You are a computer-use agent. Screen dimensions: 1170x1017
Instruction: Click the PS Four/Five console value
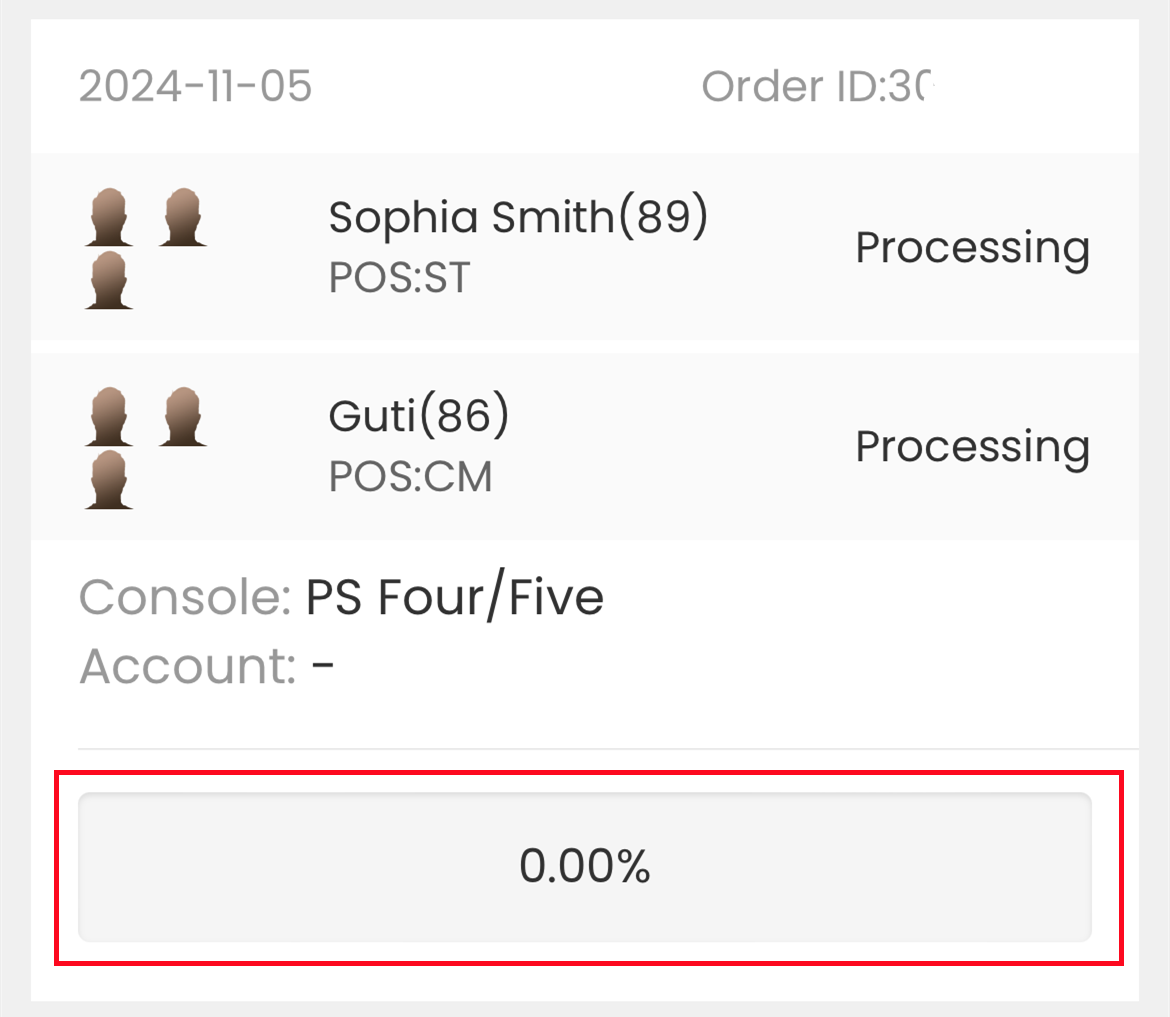pyautogui.click(x=454, y=598)
